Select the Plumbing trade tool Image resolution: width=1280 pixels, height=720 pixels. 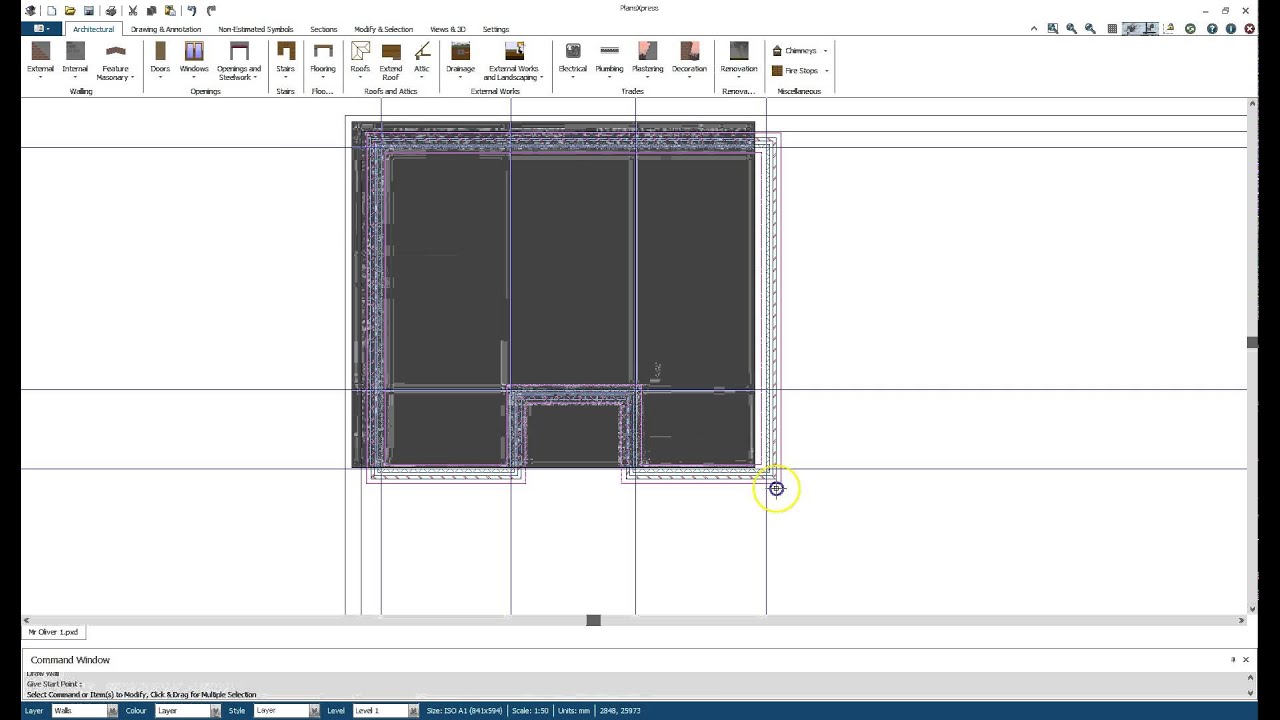coord(609,60)
